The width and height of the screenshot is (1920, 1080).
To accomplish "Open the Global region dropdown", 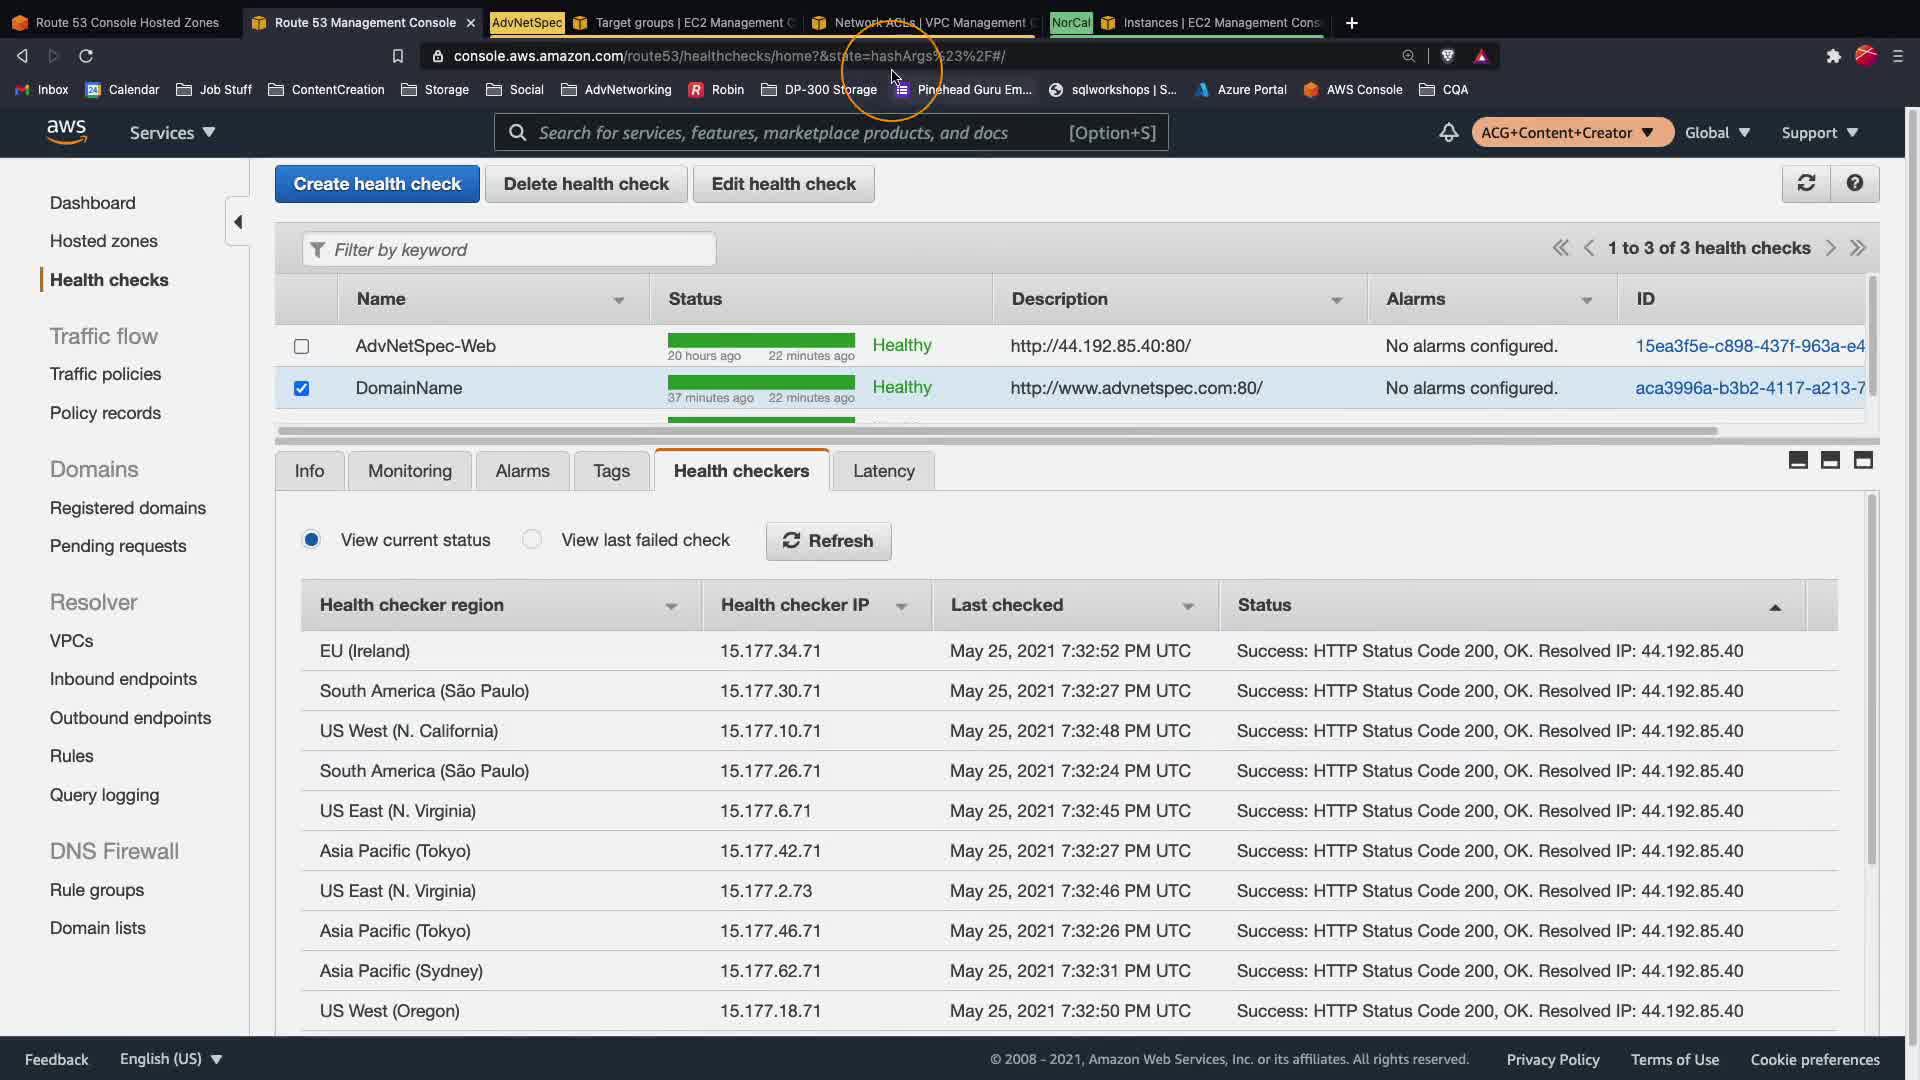I will [1717, 132].
